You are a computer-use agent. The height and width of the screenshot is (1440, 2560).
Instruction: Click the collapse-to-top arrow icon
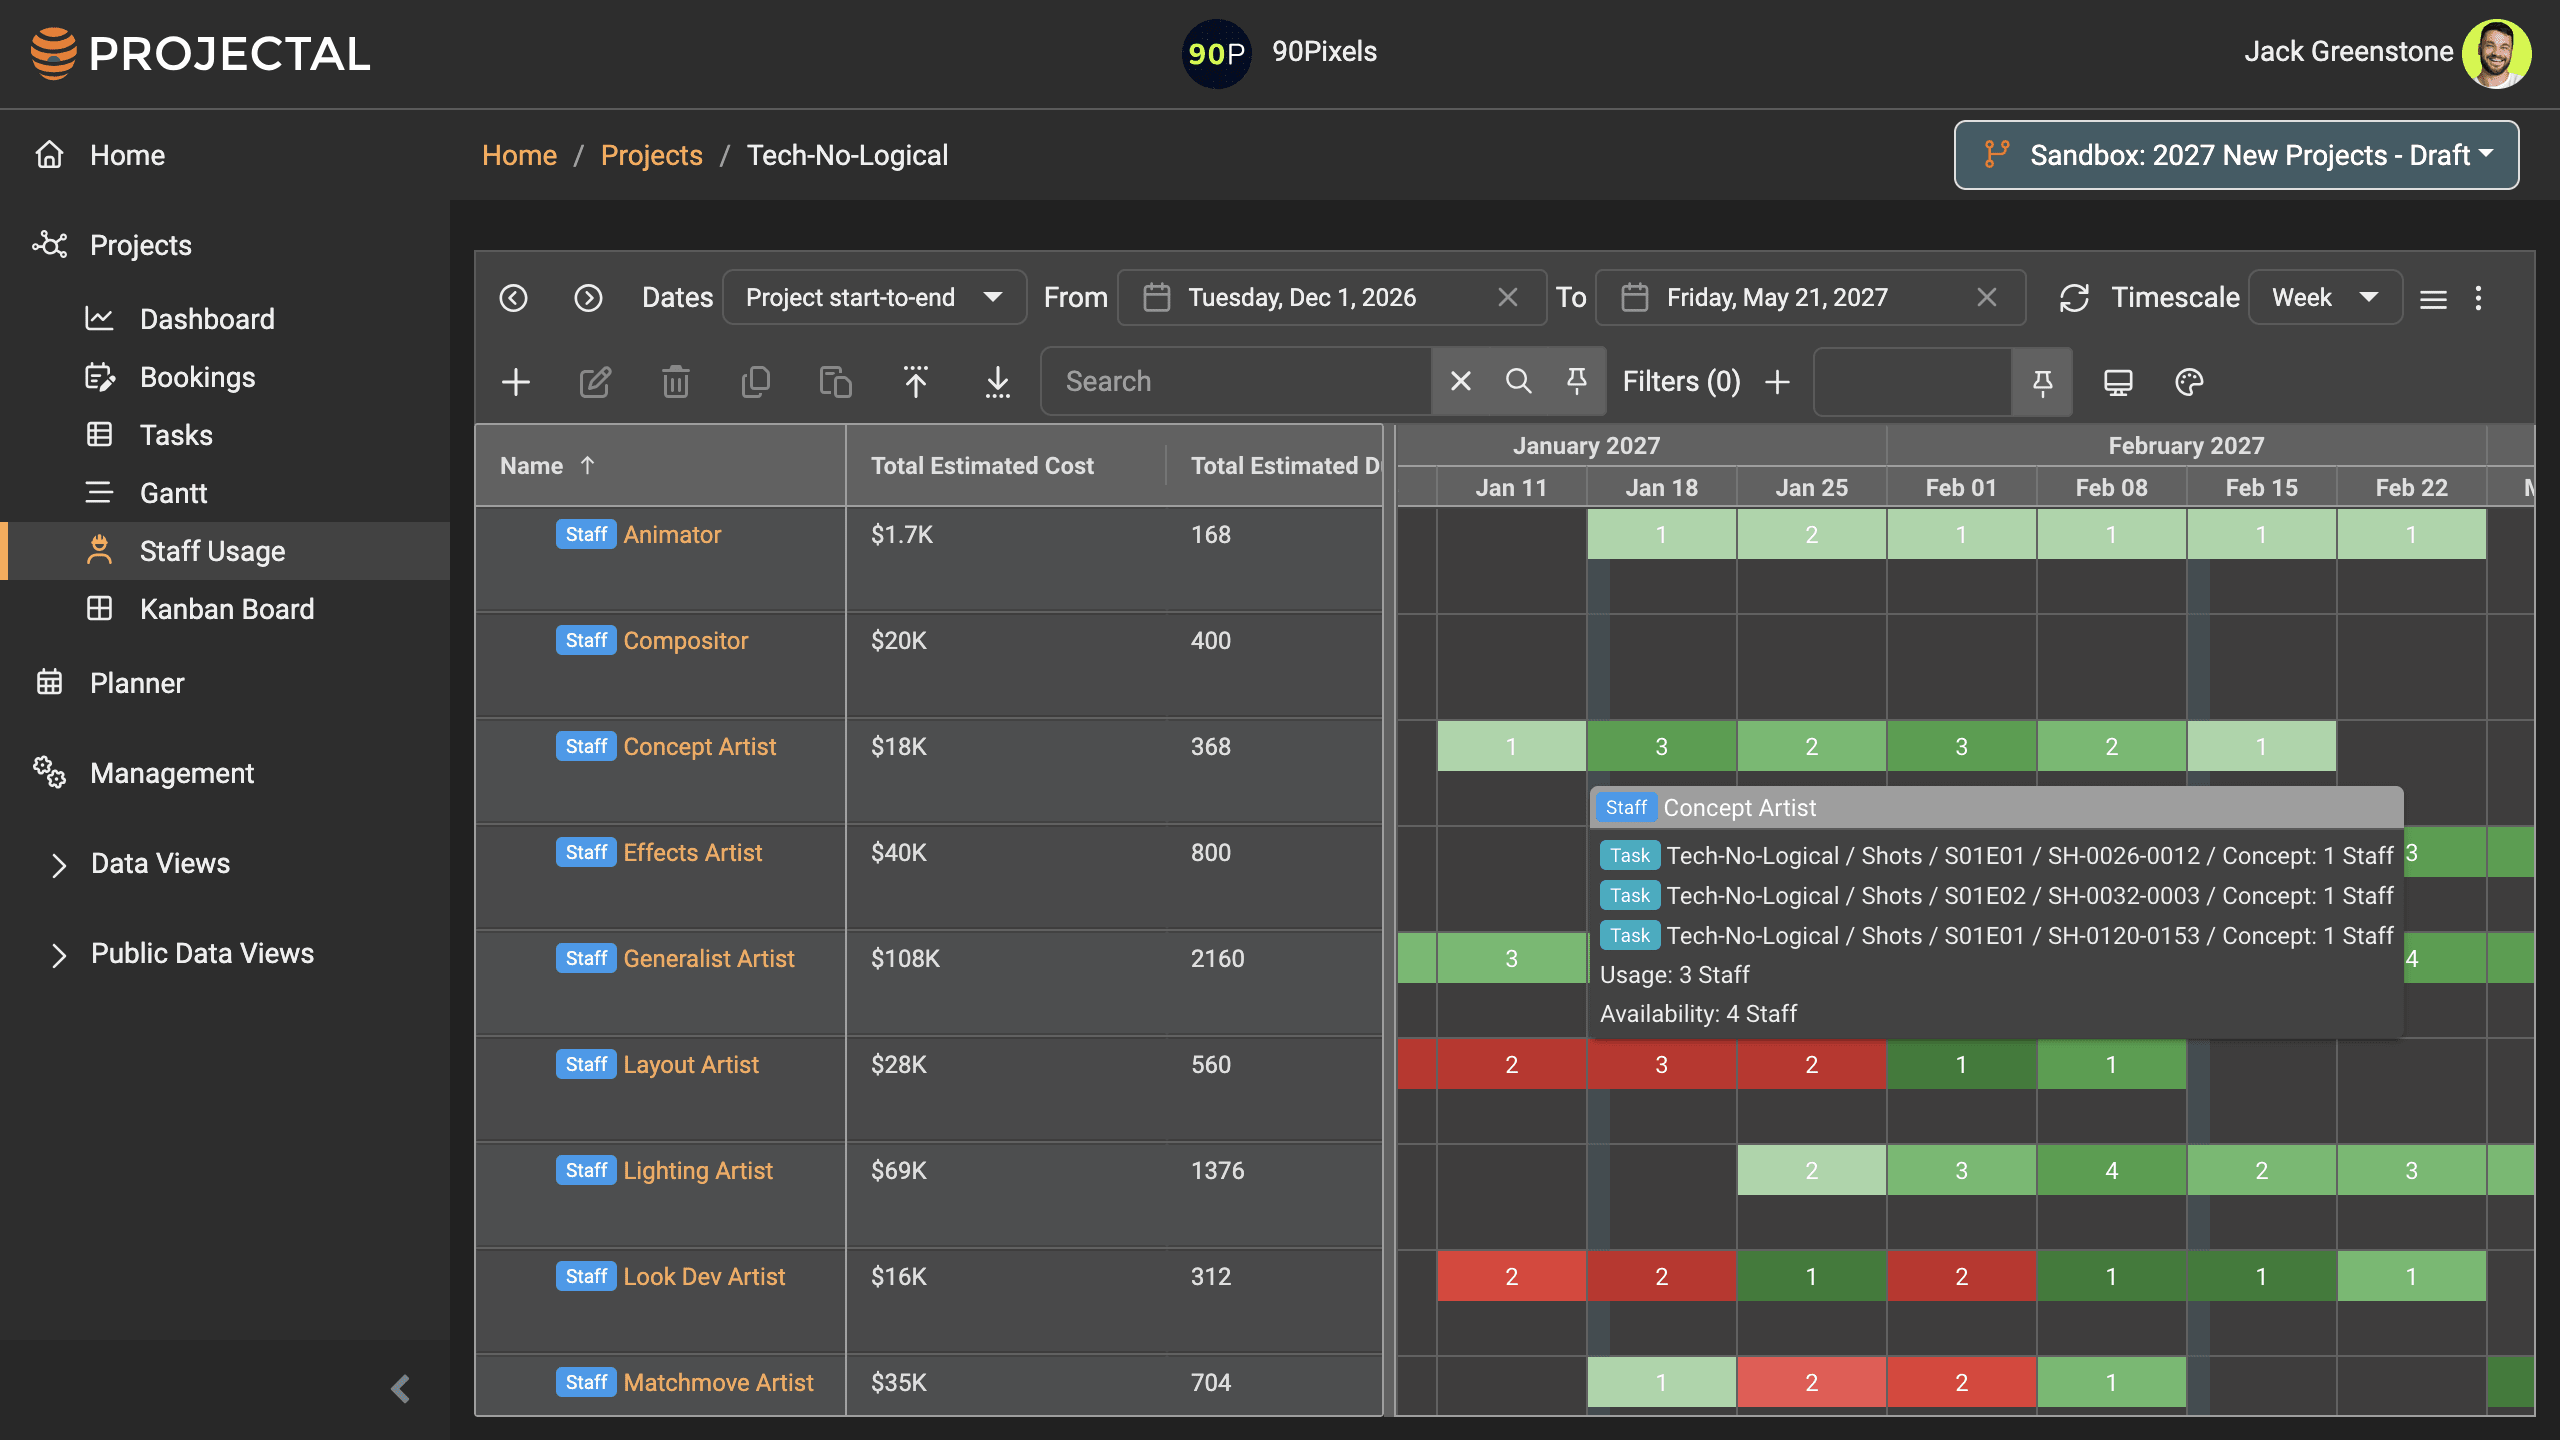916,382
